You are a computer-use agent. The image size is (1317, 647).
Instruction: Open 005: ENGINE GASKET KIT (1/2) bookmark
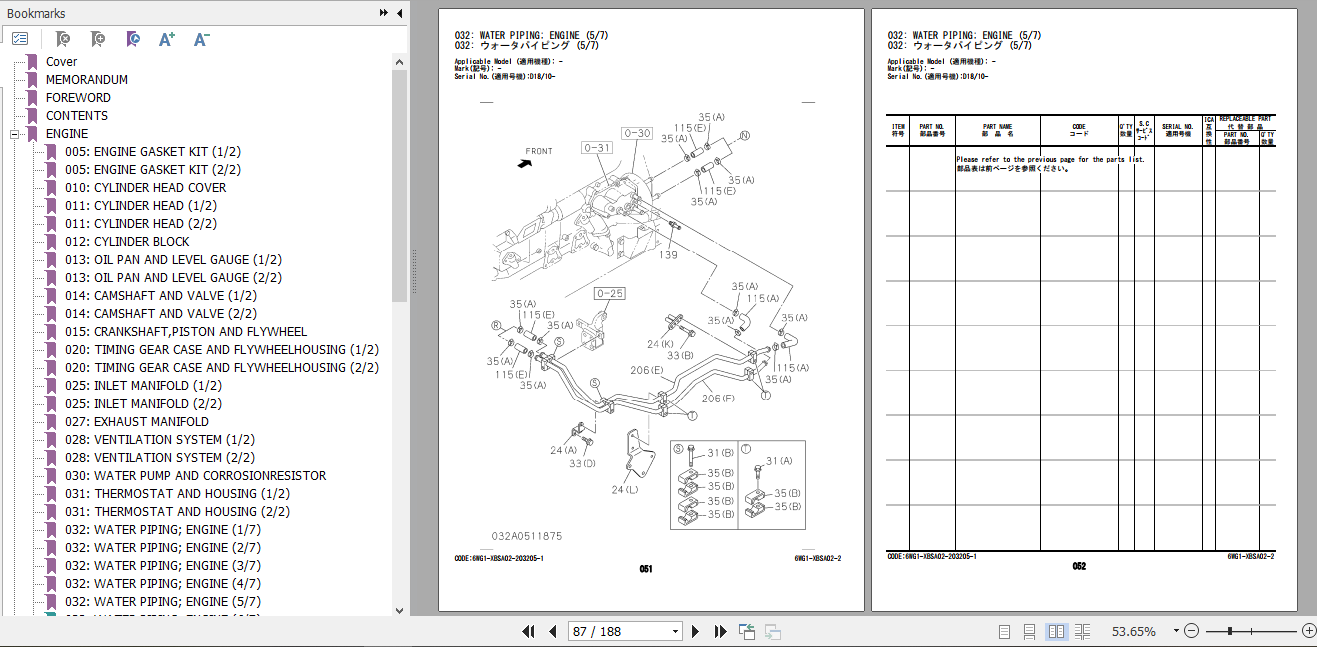[x=153, y=152]
